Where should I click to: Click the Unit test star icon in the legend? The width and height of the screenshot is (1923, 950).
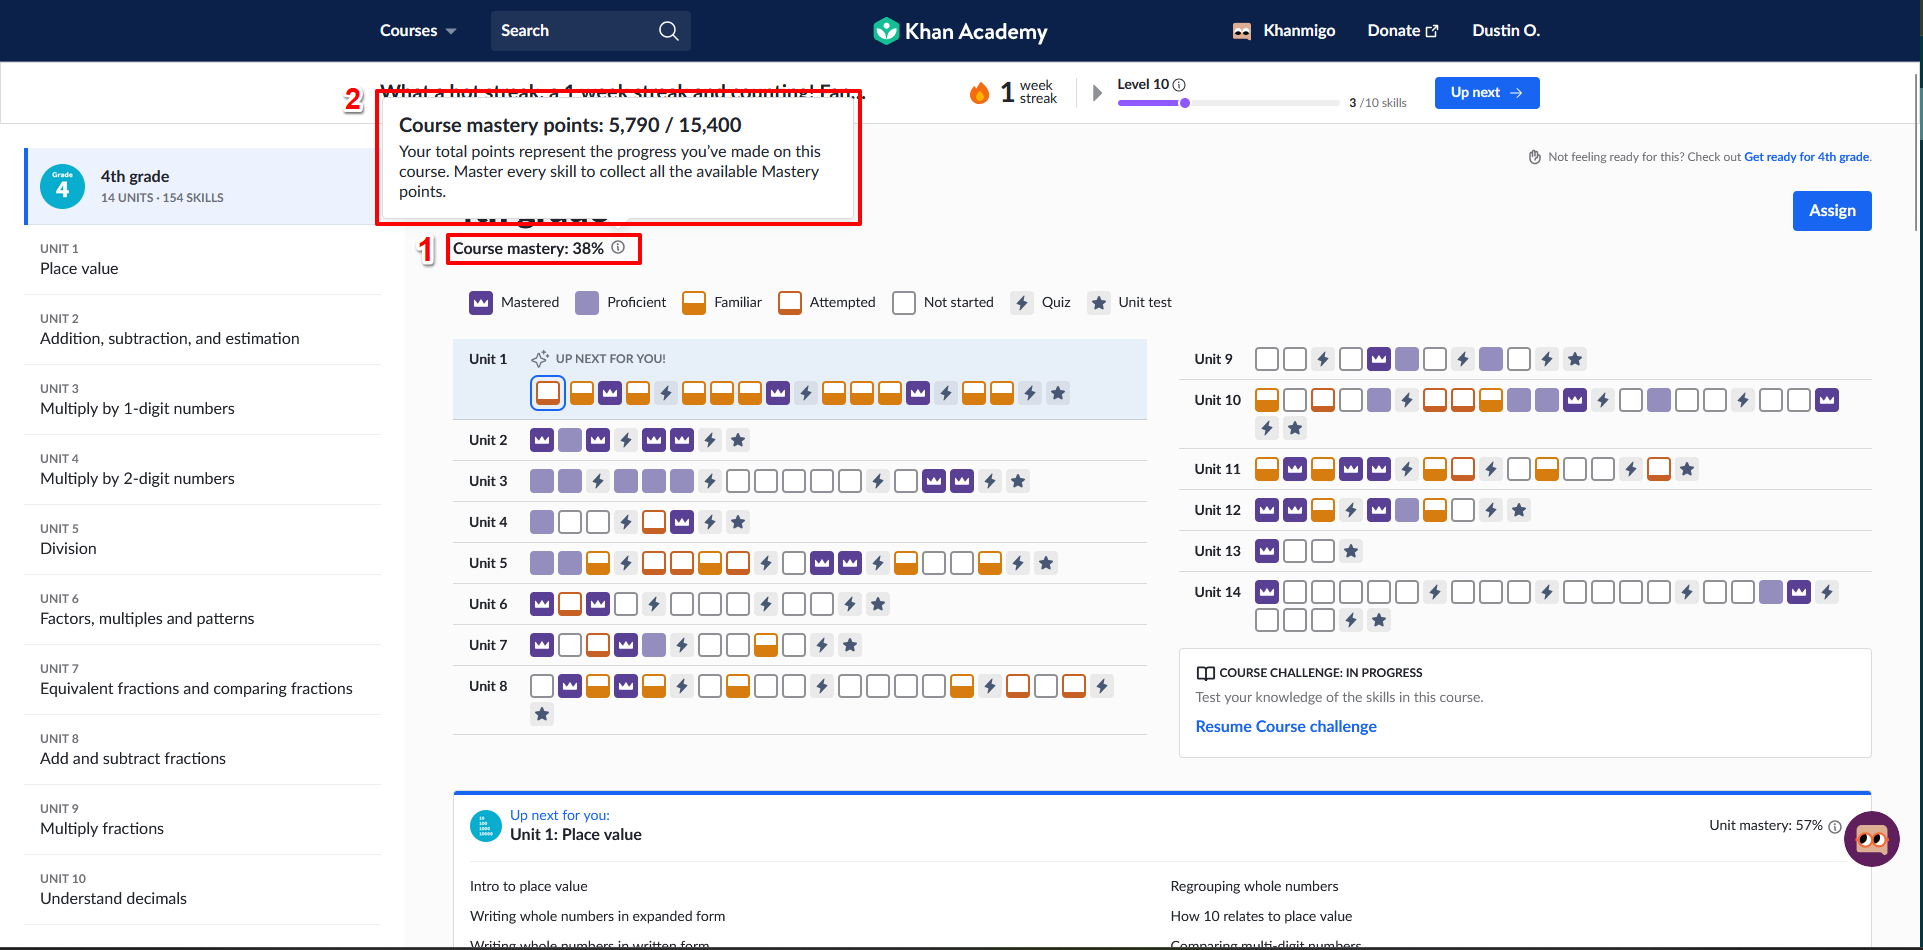tap(1098, 302)
